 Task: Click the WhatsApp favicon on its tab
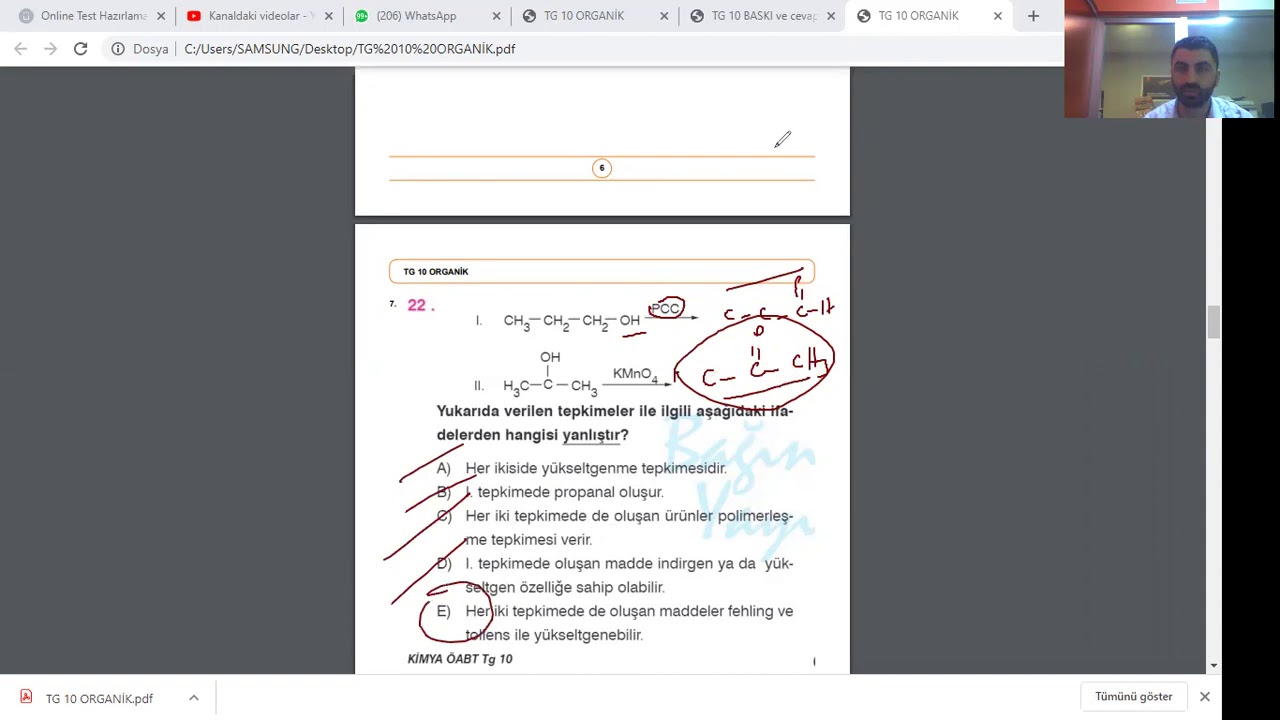361,16
